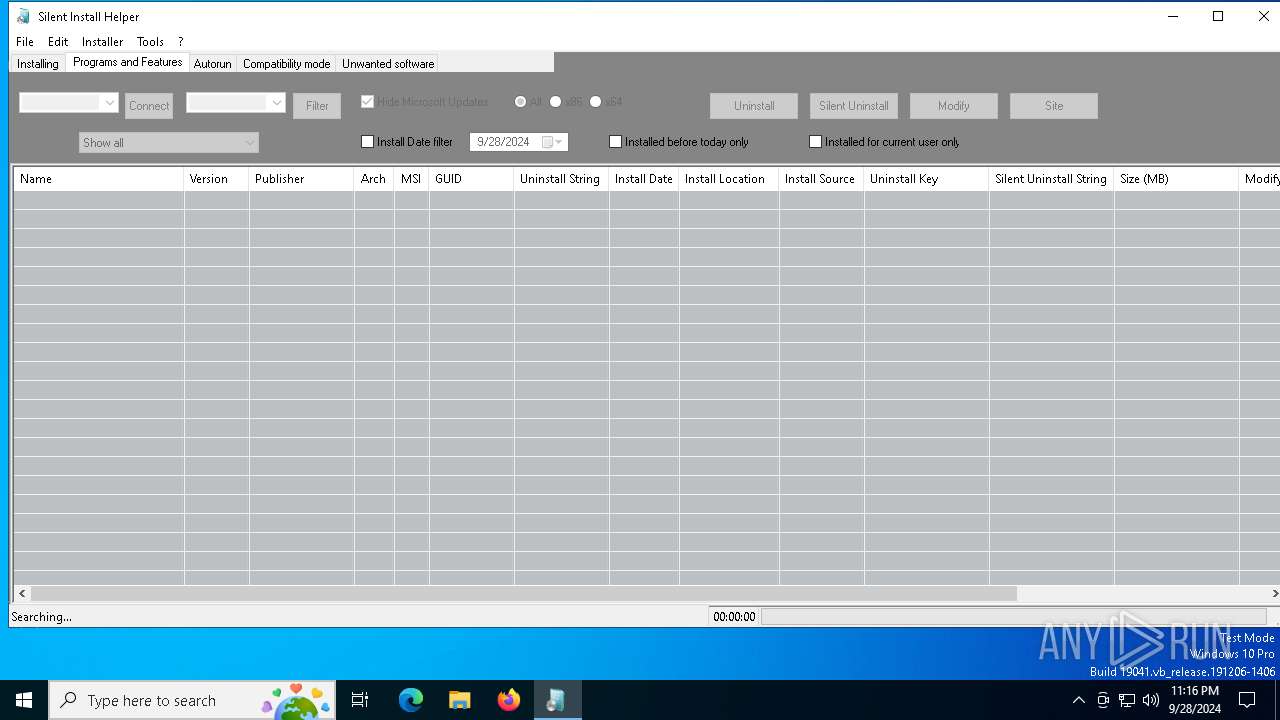Screen dimensions: 1280x720
Task: Switch to the Autorun tab
Action: pyautogui.click(x=212, y=64)
